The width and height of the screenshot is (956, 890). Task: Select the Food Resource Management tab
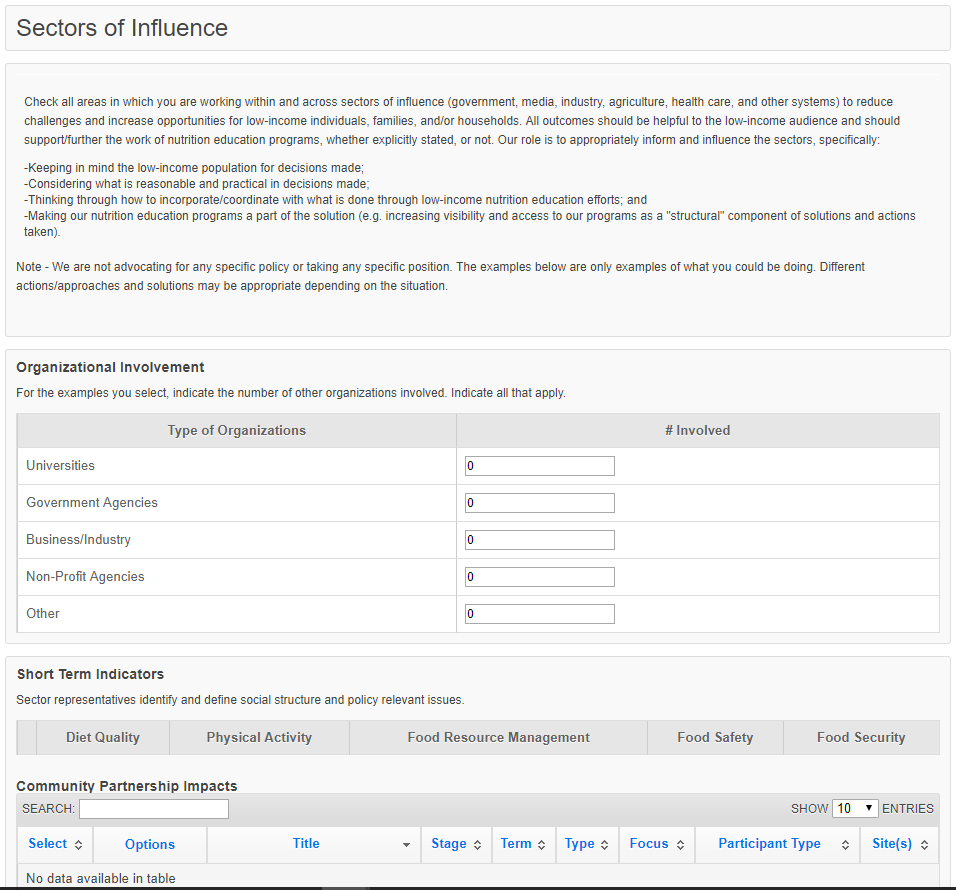[498, 738]
